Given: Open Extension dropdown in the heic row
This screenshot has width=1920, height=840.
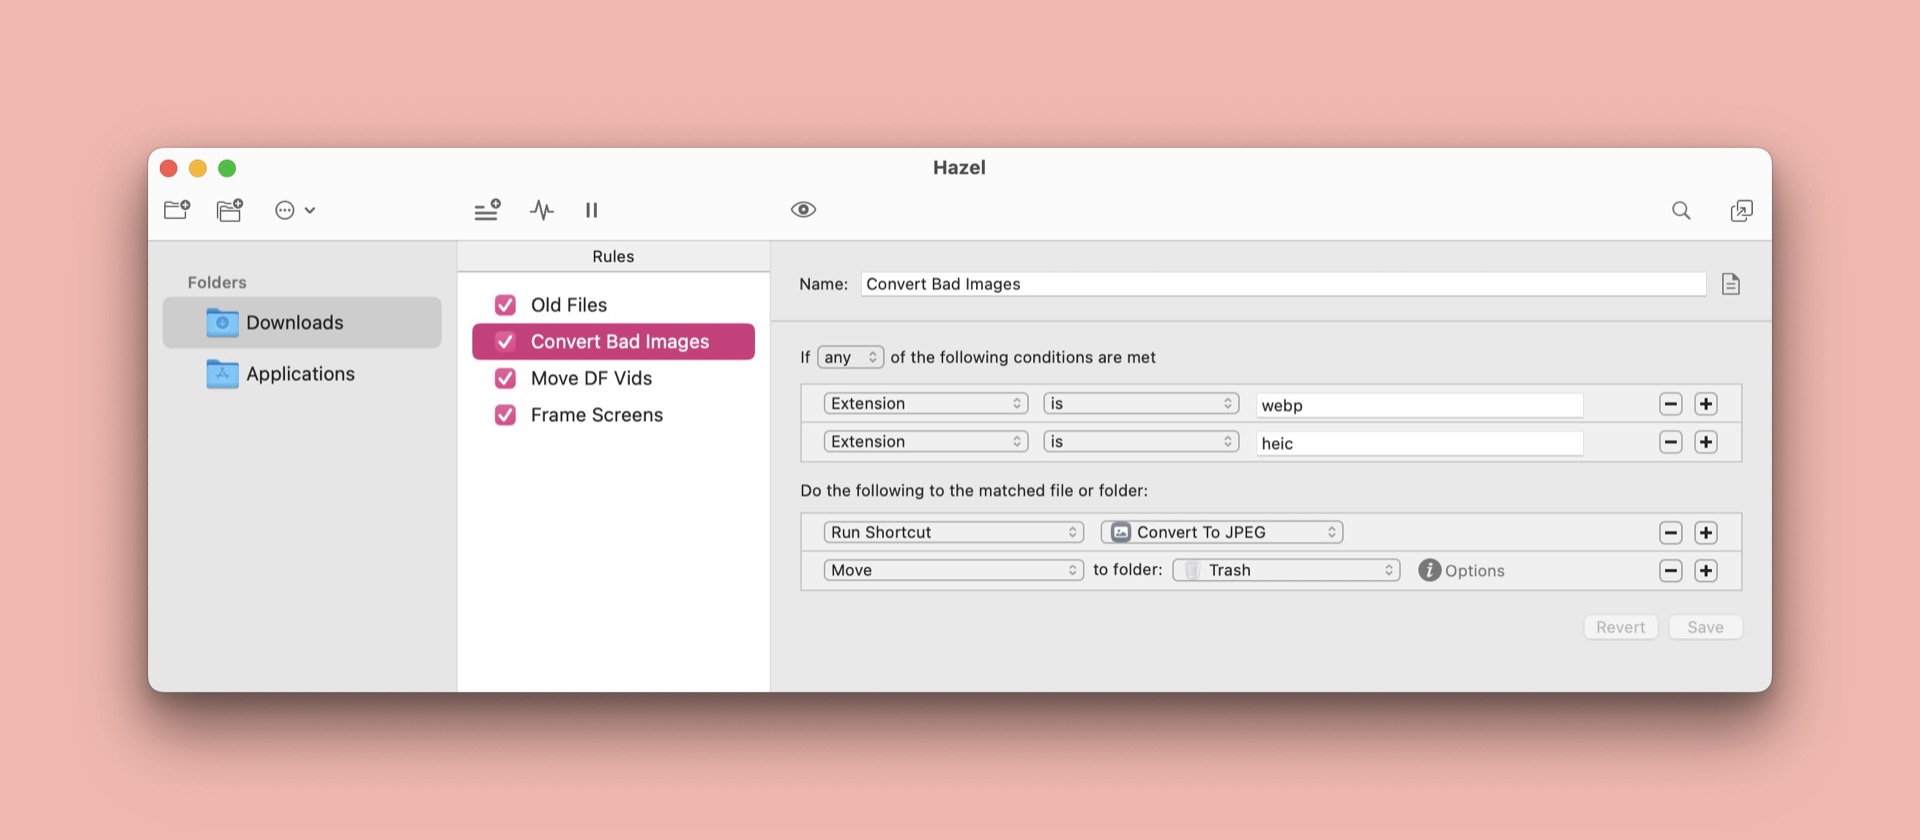Looking at the screenshot, I should click(926, 441).
